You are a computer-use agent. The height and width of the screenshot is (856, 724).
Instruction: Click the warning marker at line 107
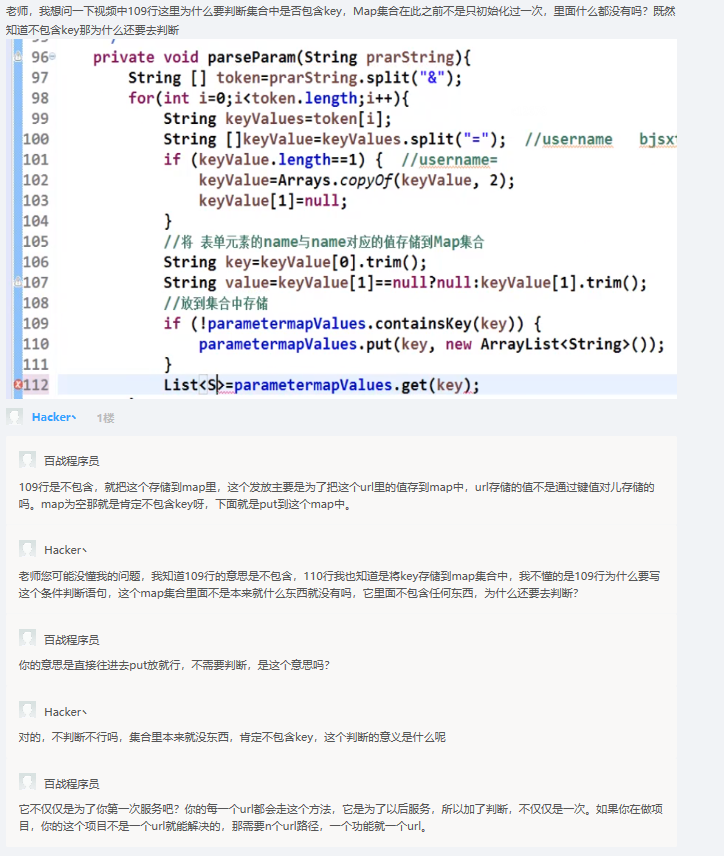[x=18, y=282]
